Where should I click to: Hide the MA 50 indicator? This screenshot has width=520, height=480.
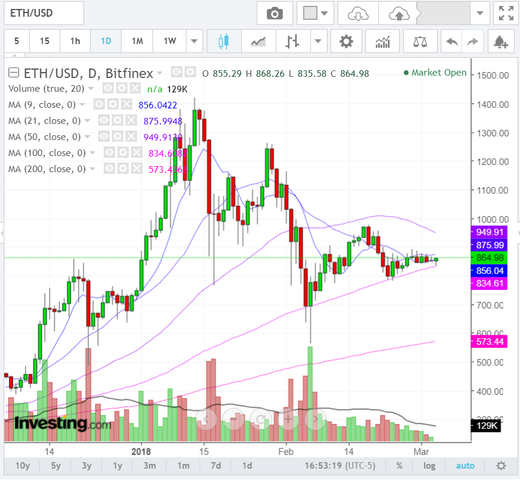[104, 136]
